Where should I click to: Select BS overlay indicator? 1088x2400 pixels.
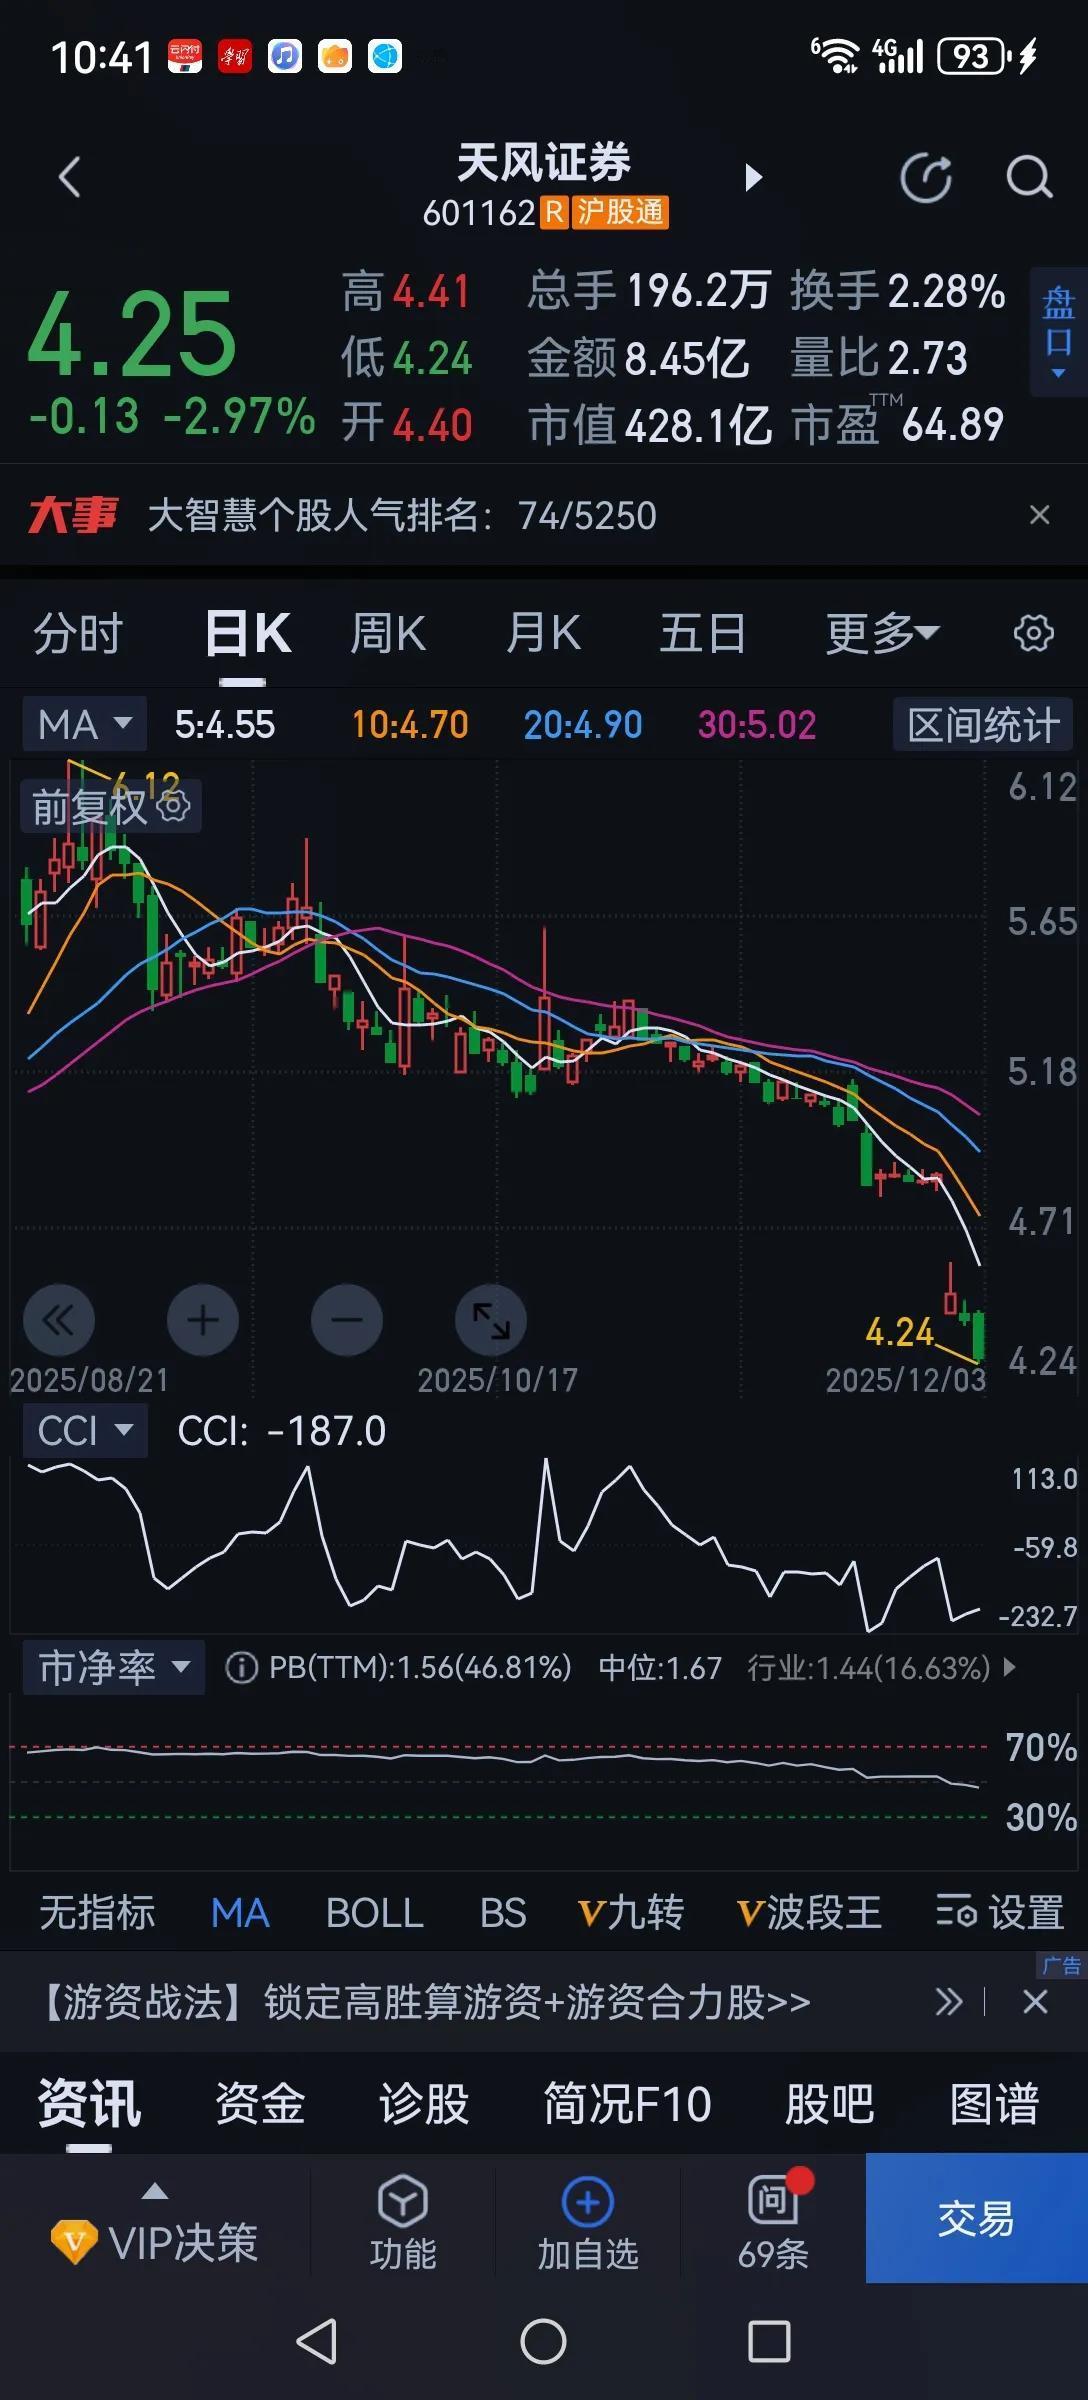(x=503, y=1913)
